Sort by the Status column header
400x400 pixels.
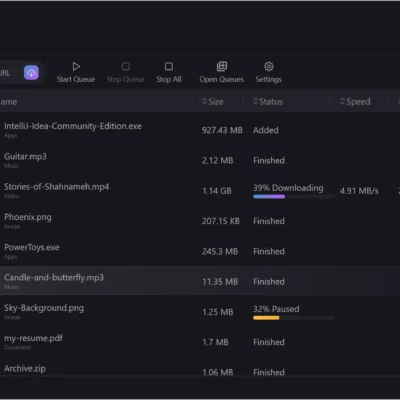point(268,102)
